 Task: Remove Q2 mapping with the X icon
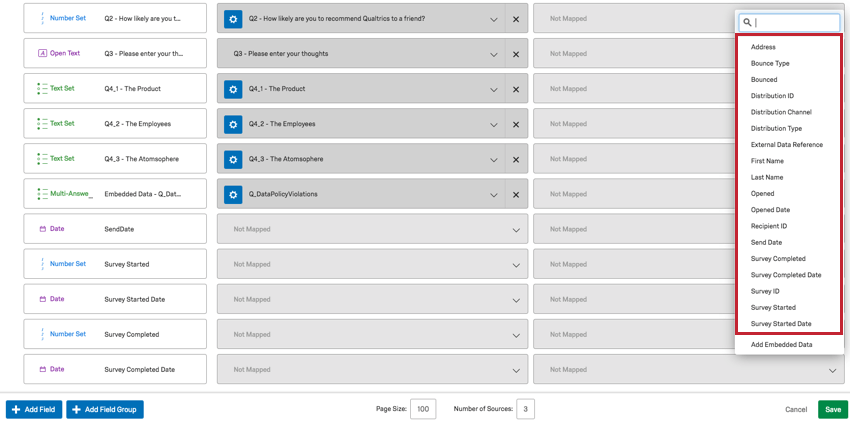[x=516, y=19]
